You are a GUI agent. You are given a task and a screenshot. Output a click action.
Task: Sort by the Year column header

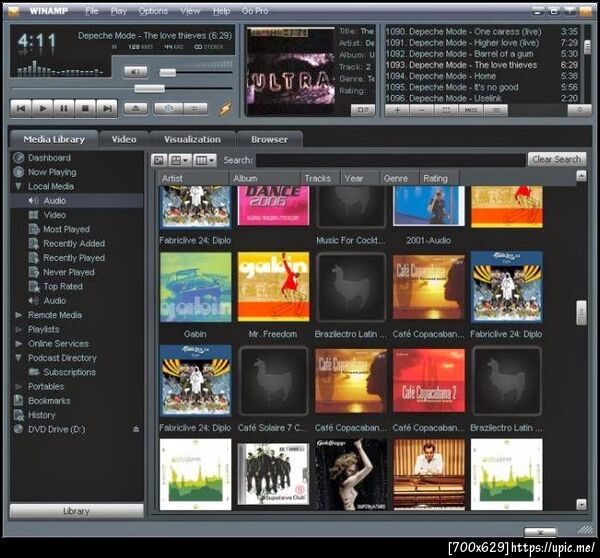pyautogui.click(x=360, y=178)
